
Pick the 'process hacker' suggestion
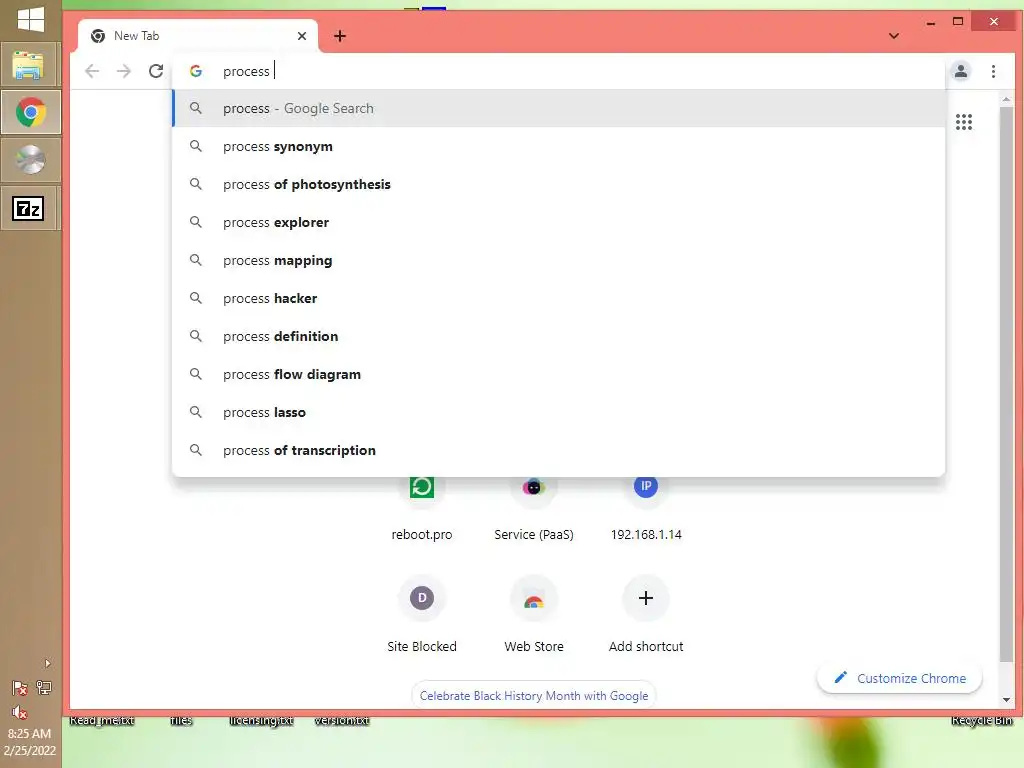[x=558, y=298]
